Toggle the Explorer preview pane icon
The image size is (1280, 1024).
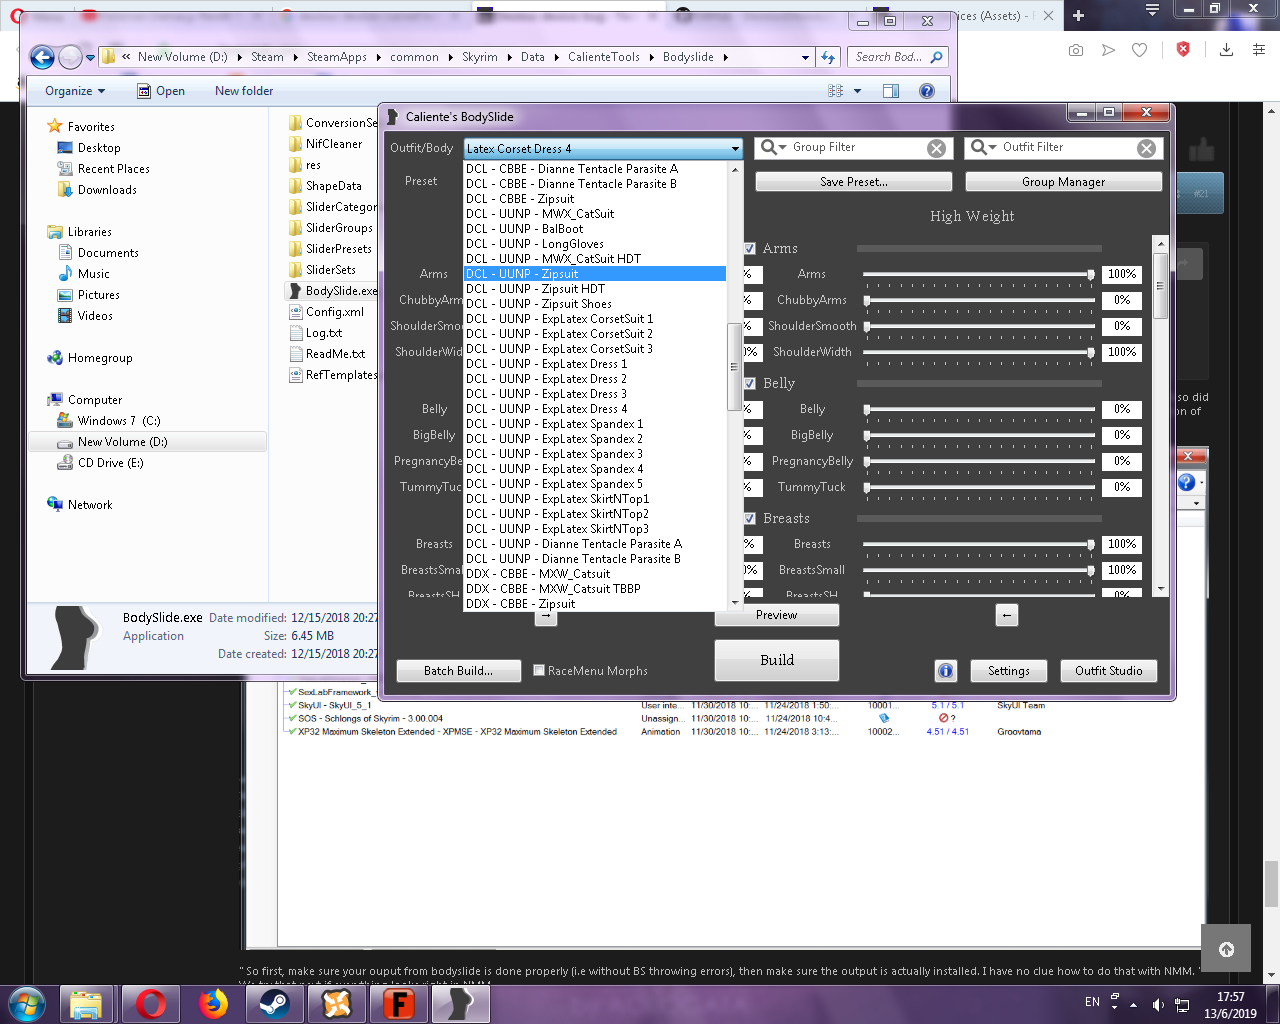tap(891, 91)
